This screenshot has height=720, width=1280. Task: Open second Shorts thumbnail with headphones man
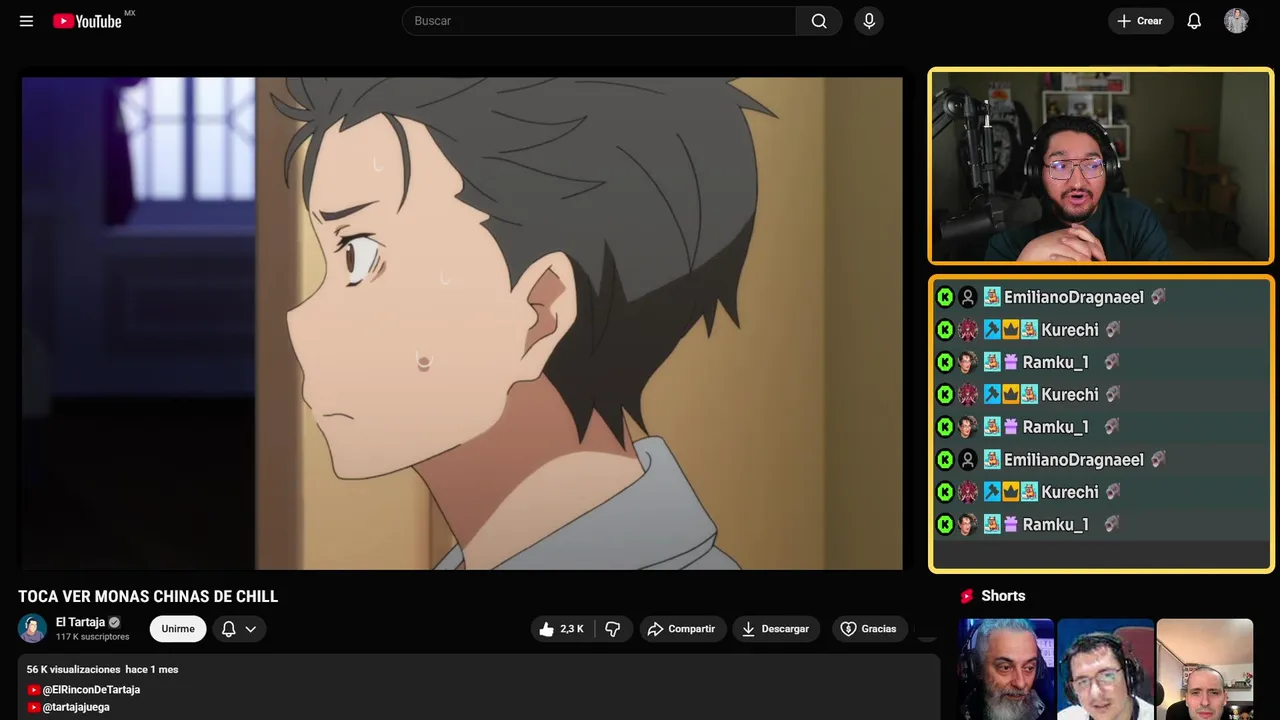(x=1105, y=669)
